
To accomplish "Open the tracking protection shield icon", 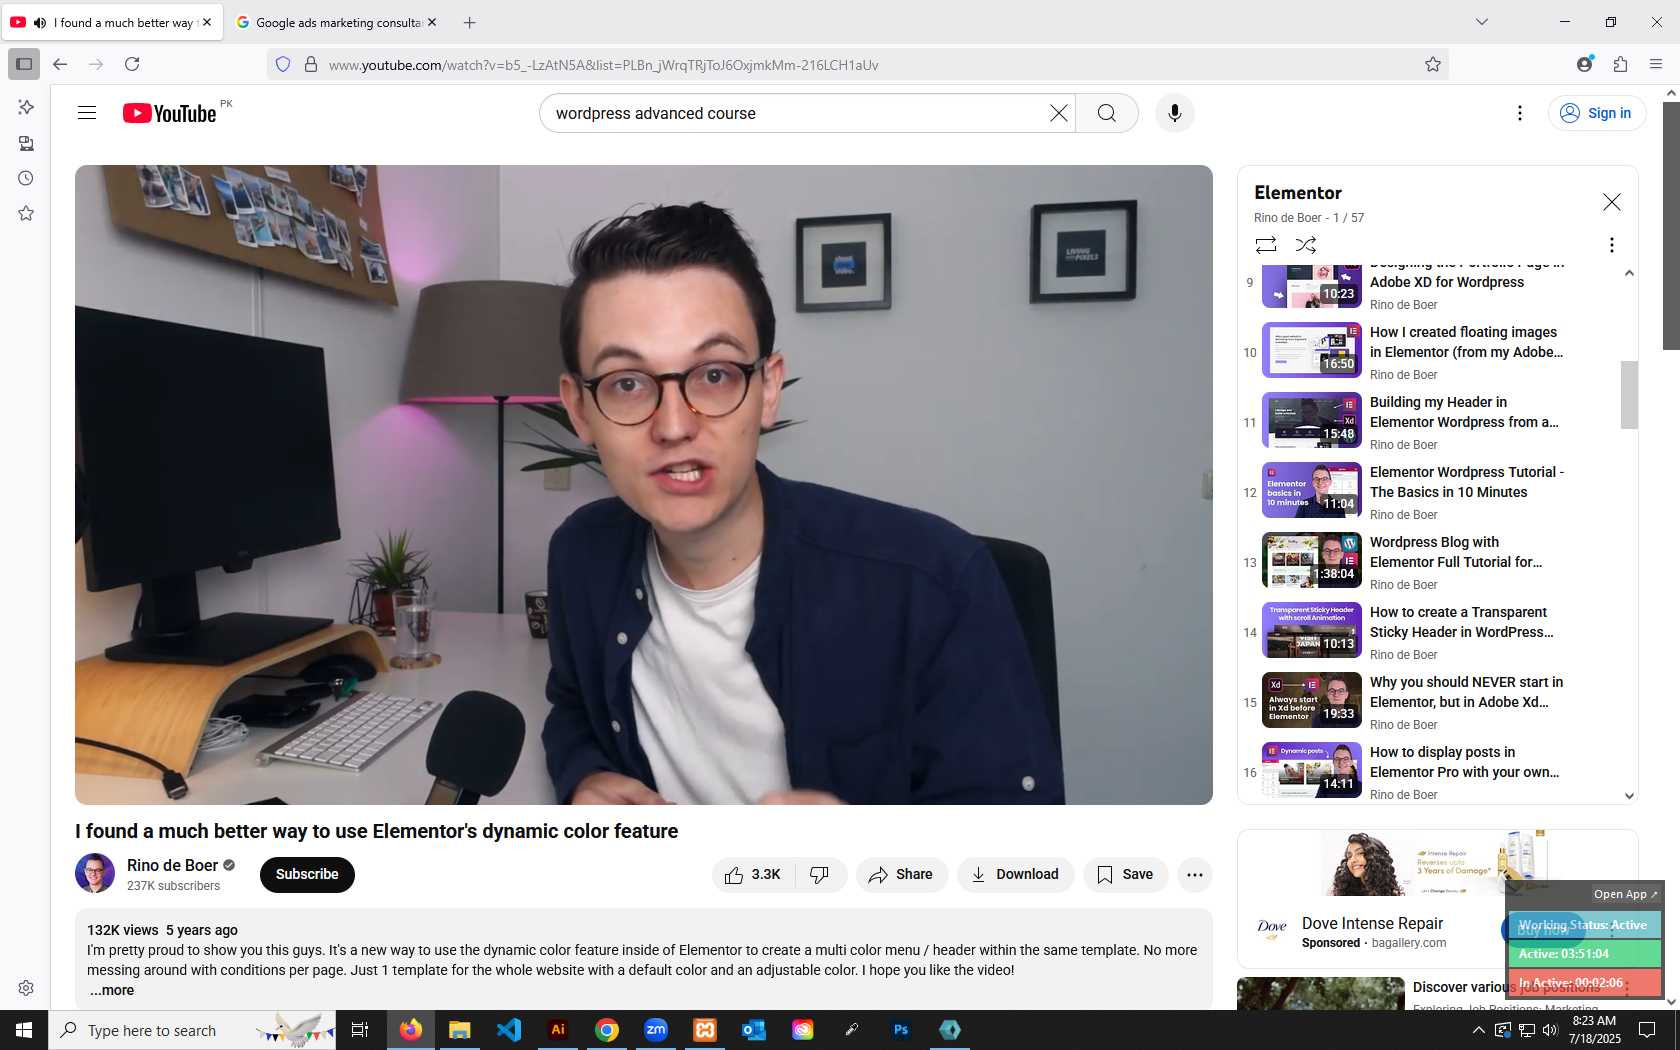I will pos(283,64).
